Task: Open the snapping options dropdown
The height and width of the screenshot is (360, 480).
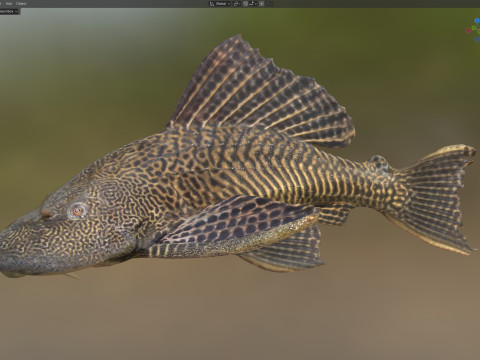Action: point(253,4)
